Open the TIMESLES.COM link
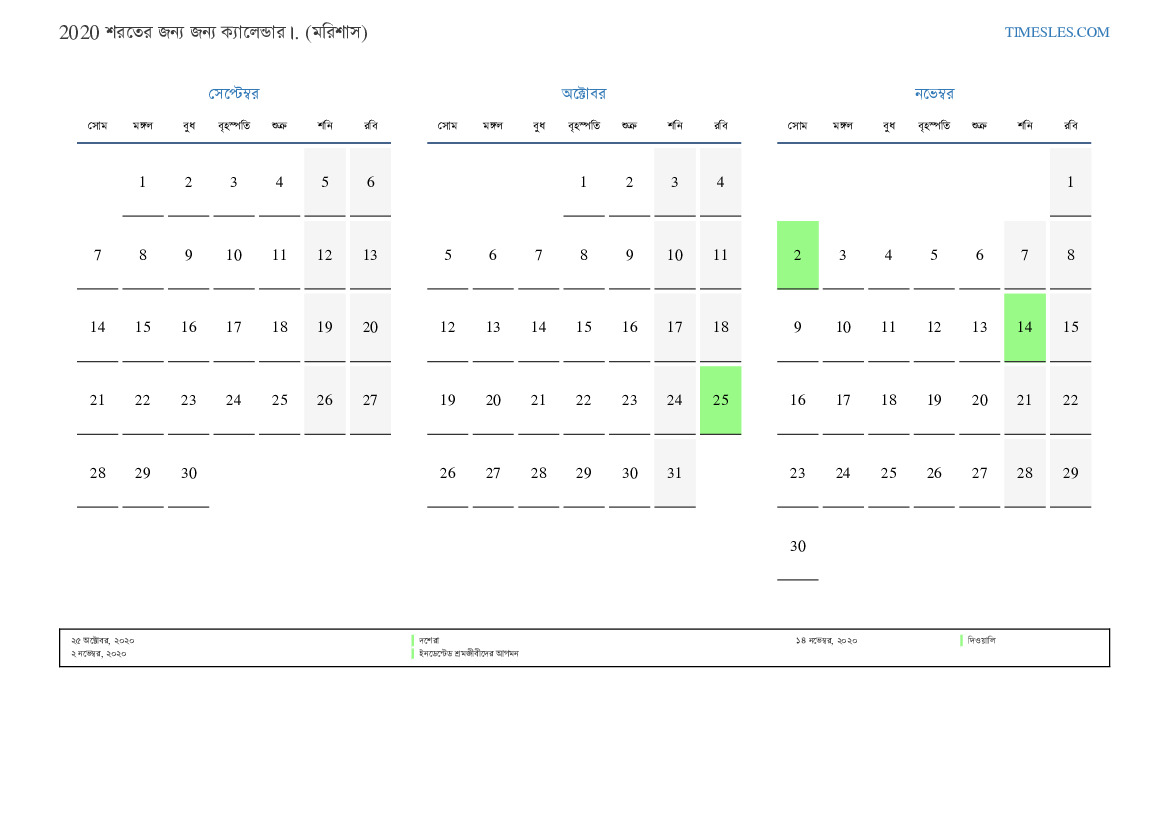This screenshot has width=1169, height=827. click(x=1056, y=32)
